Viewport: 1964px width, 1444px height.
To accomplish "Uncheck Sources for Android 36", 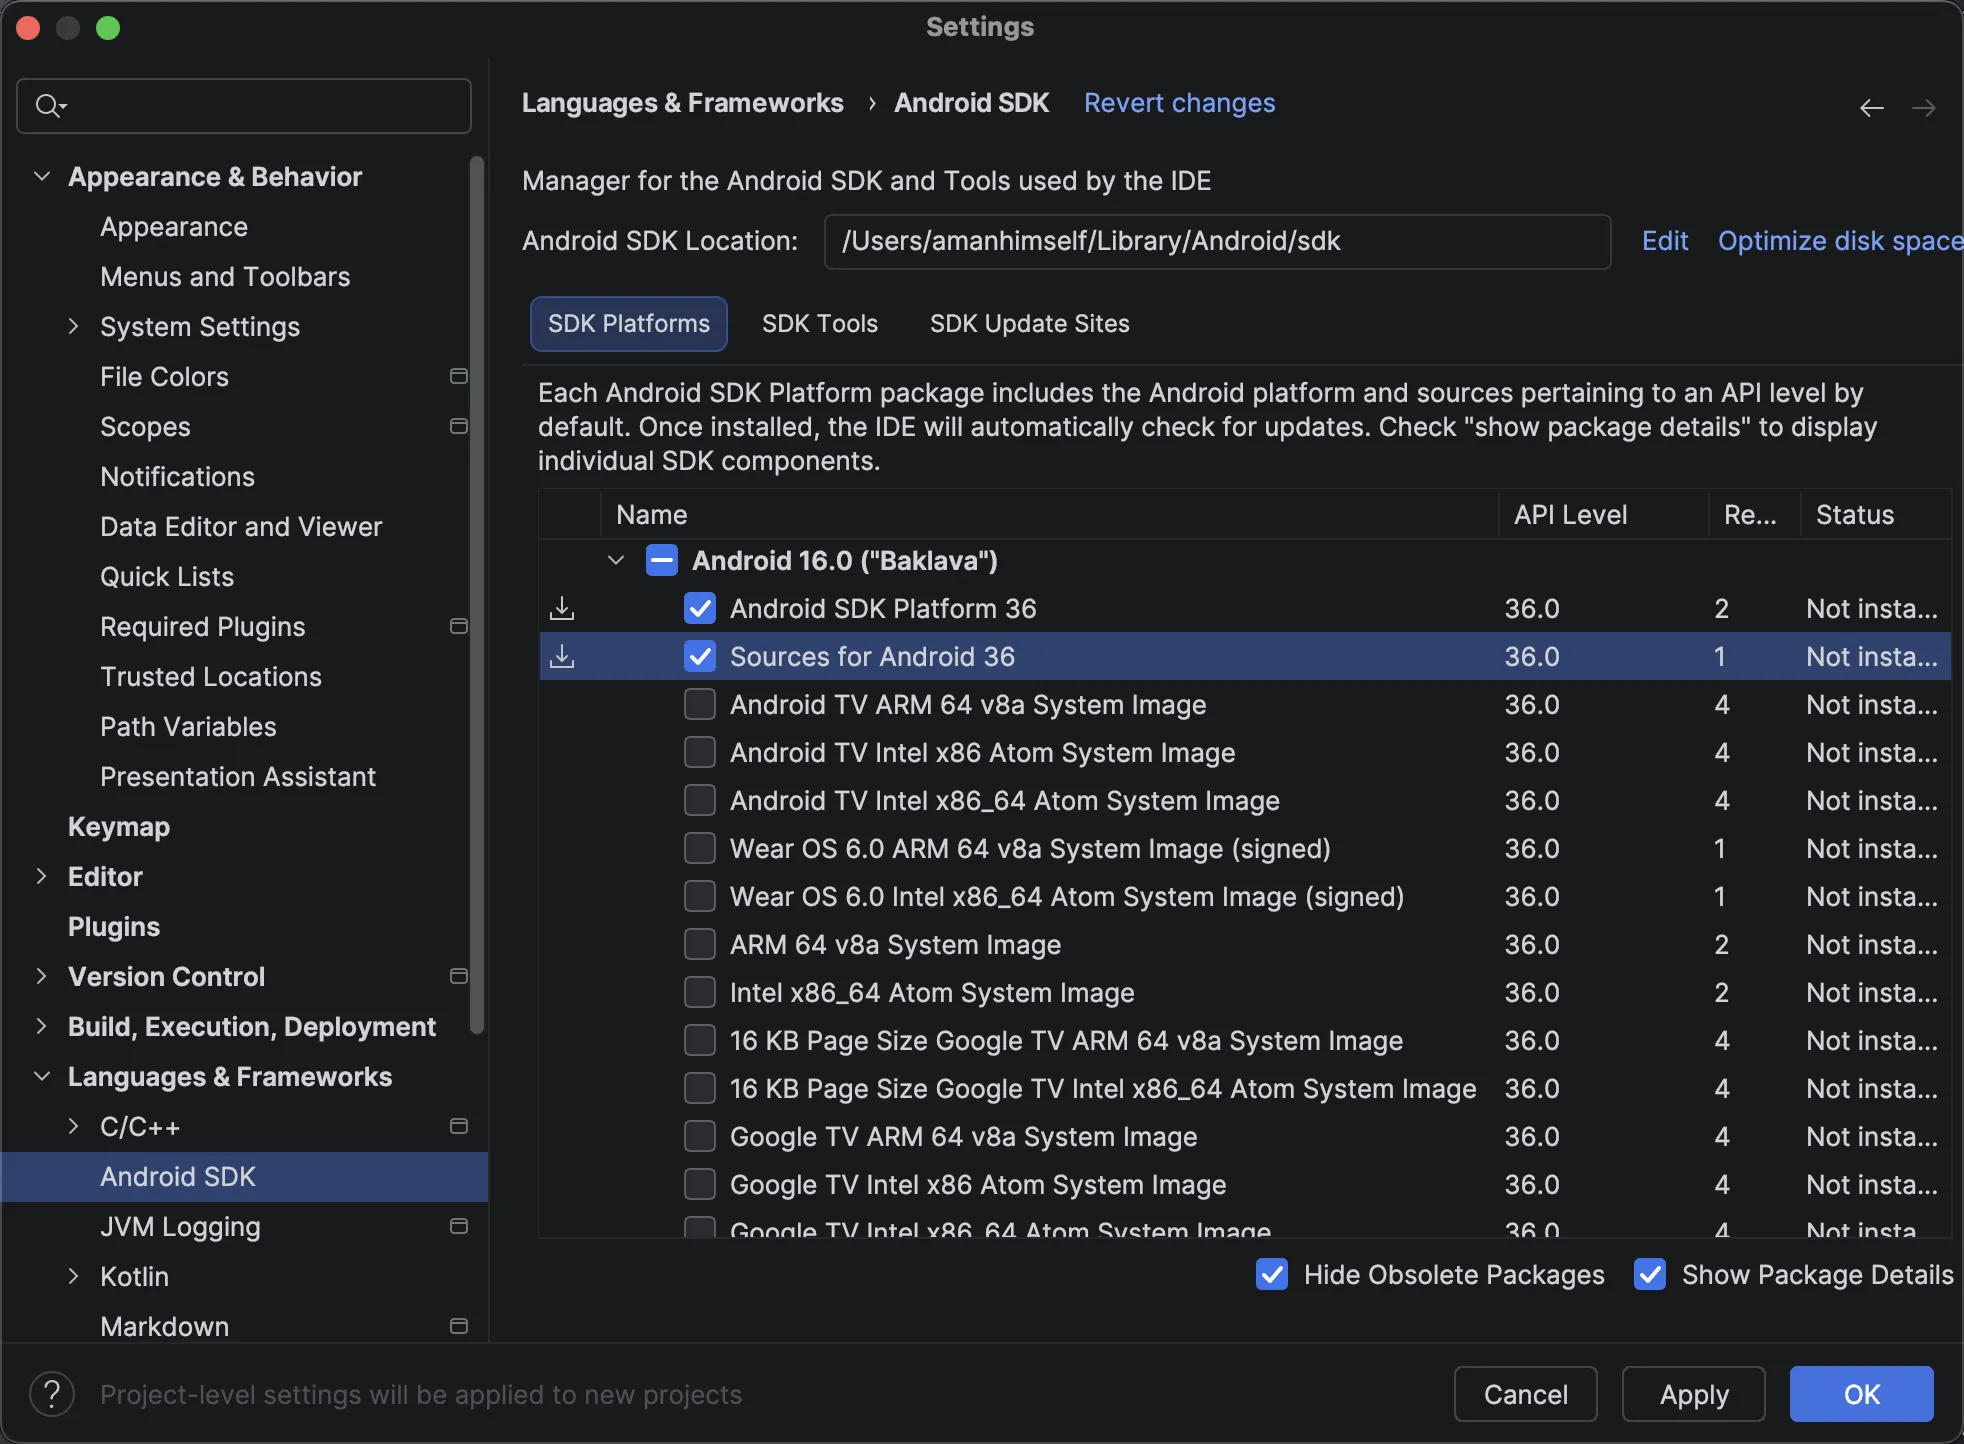I will coord(700,656).
